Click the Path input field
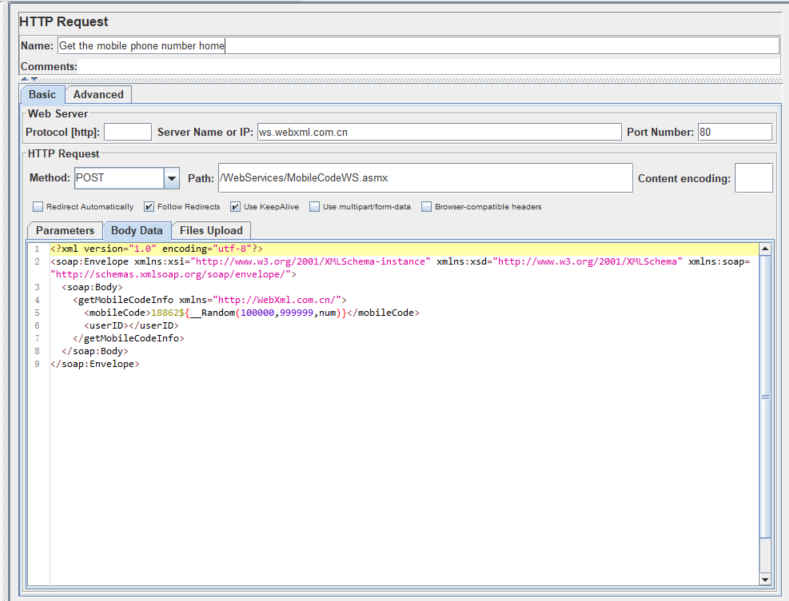Viewport: 789px width, 601px height. point(425,178)
